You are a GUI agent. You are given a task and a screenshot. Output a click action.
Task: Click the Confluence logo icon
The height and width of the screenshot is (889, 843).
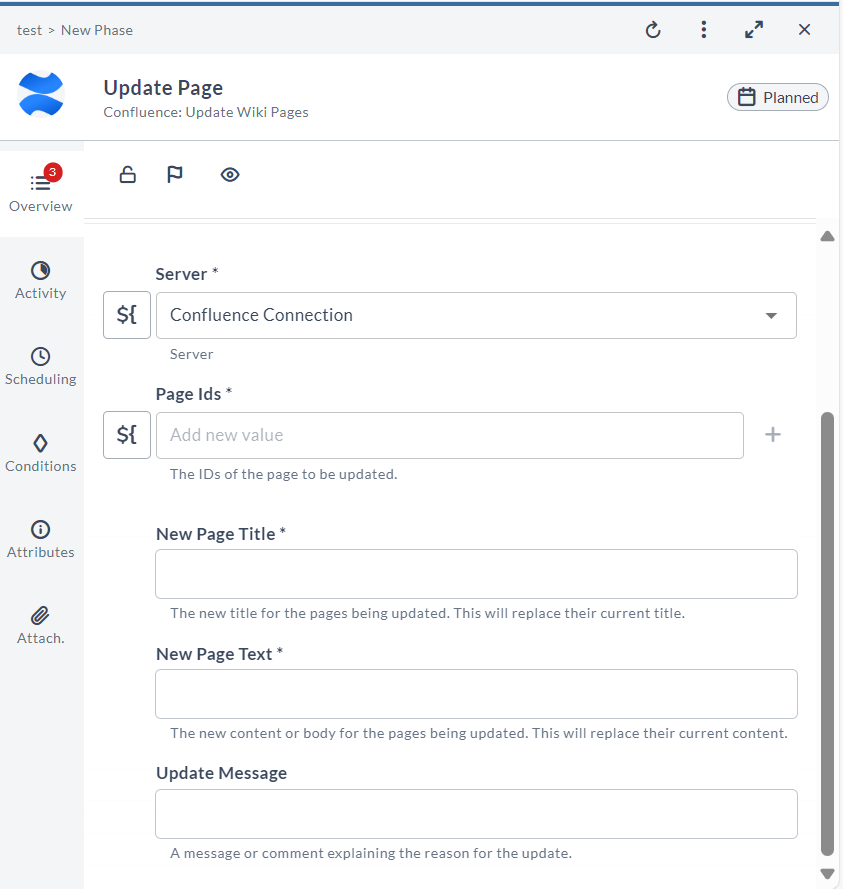point(41,94)
